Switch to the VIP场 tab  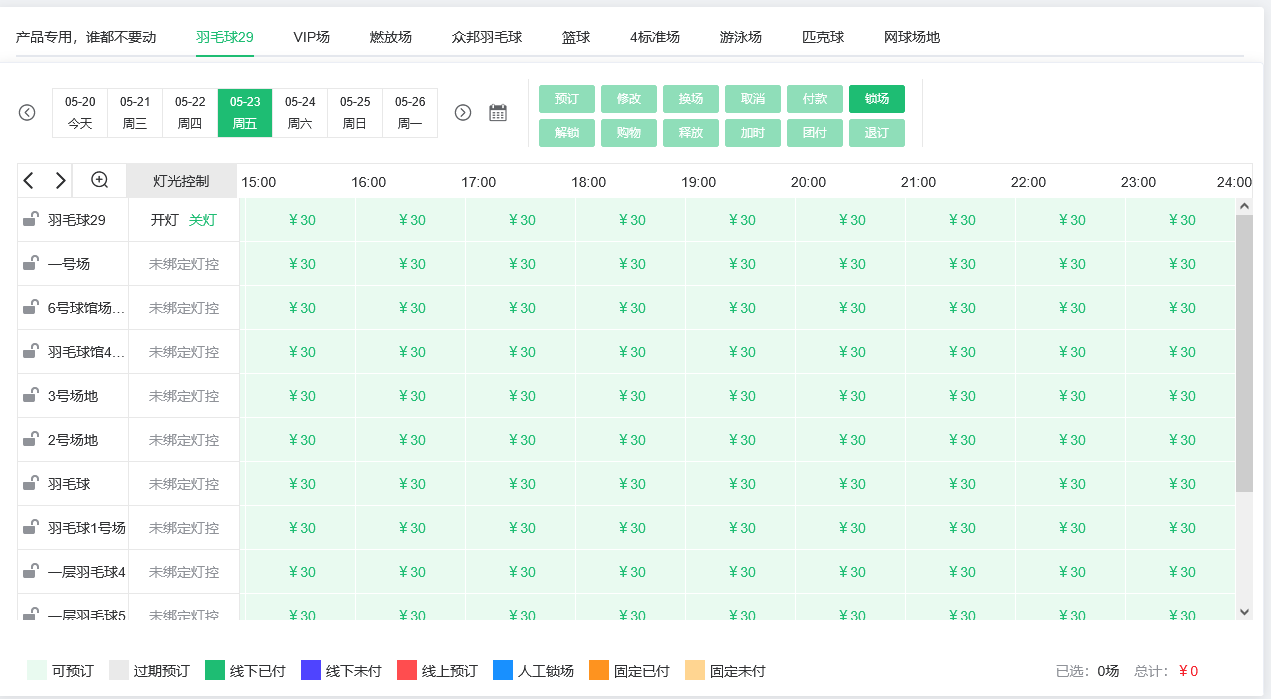pyautogui.click(x=311, y=37)
